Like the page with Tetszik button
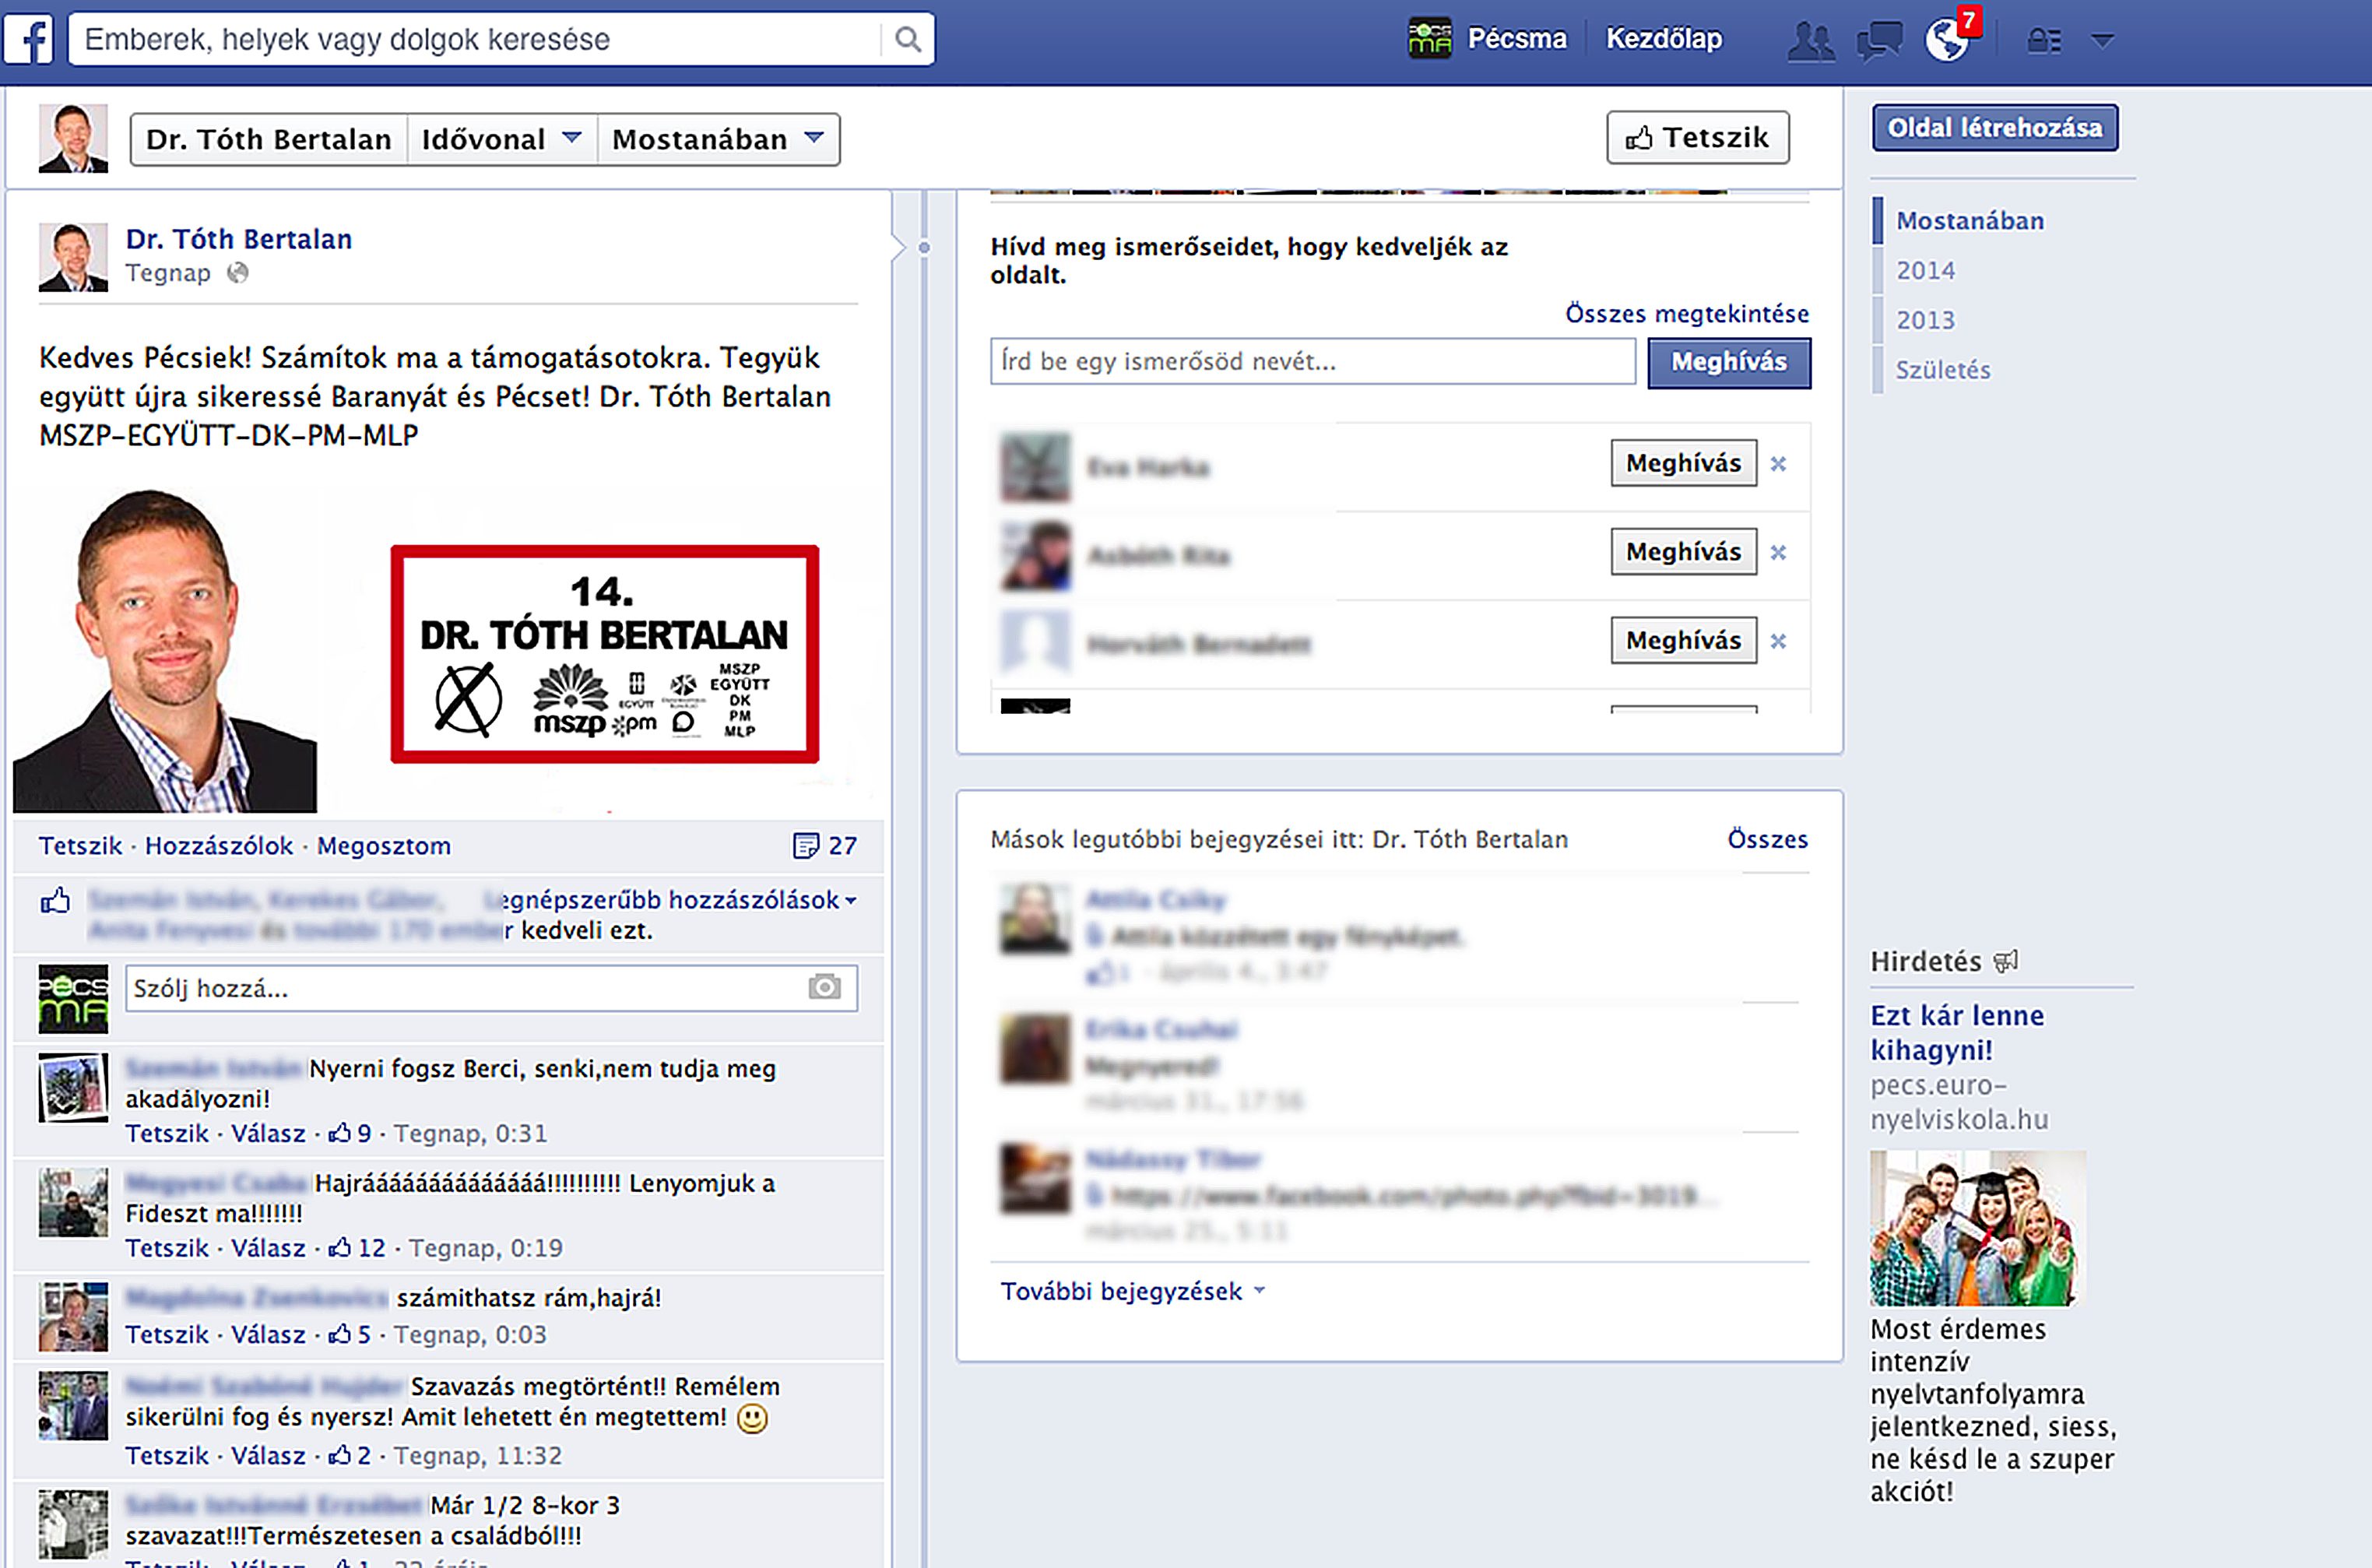Screen dimensions: 2372x1568 (1697, 137)
